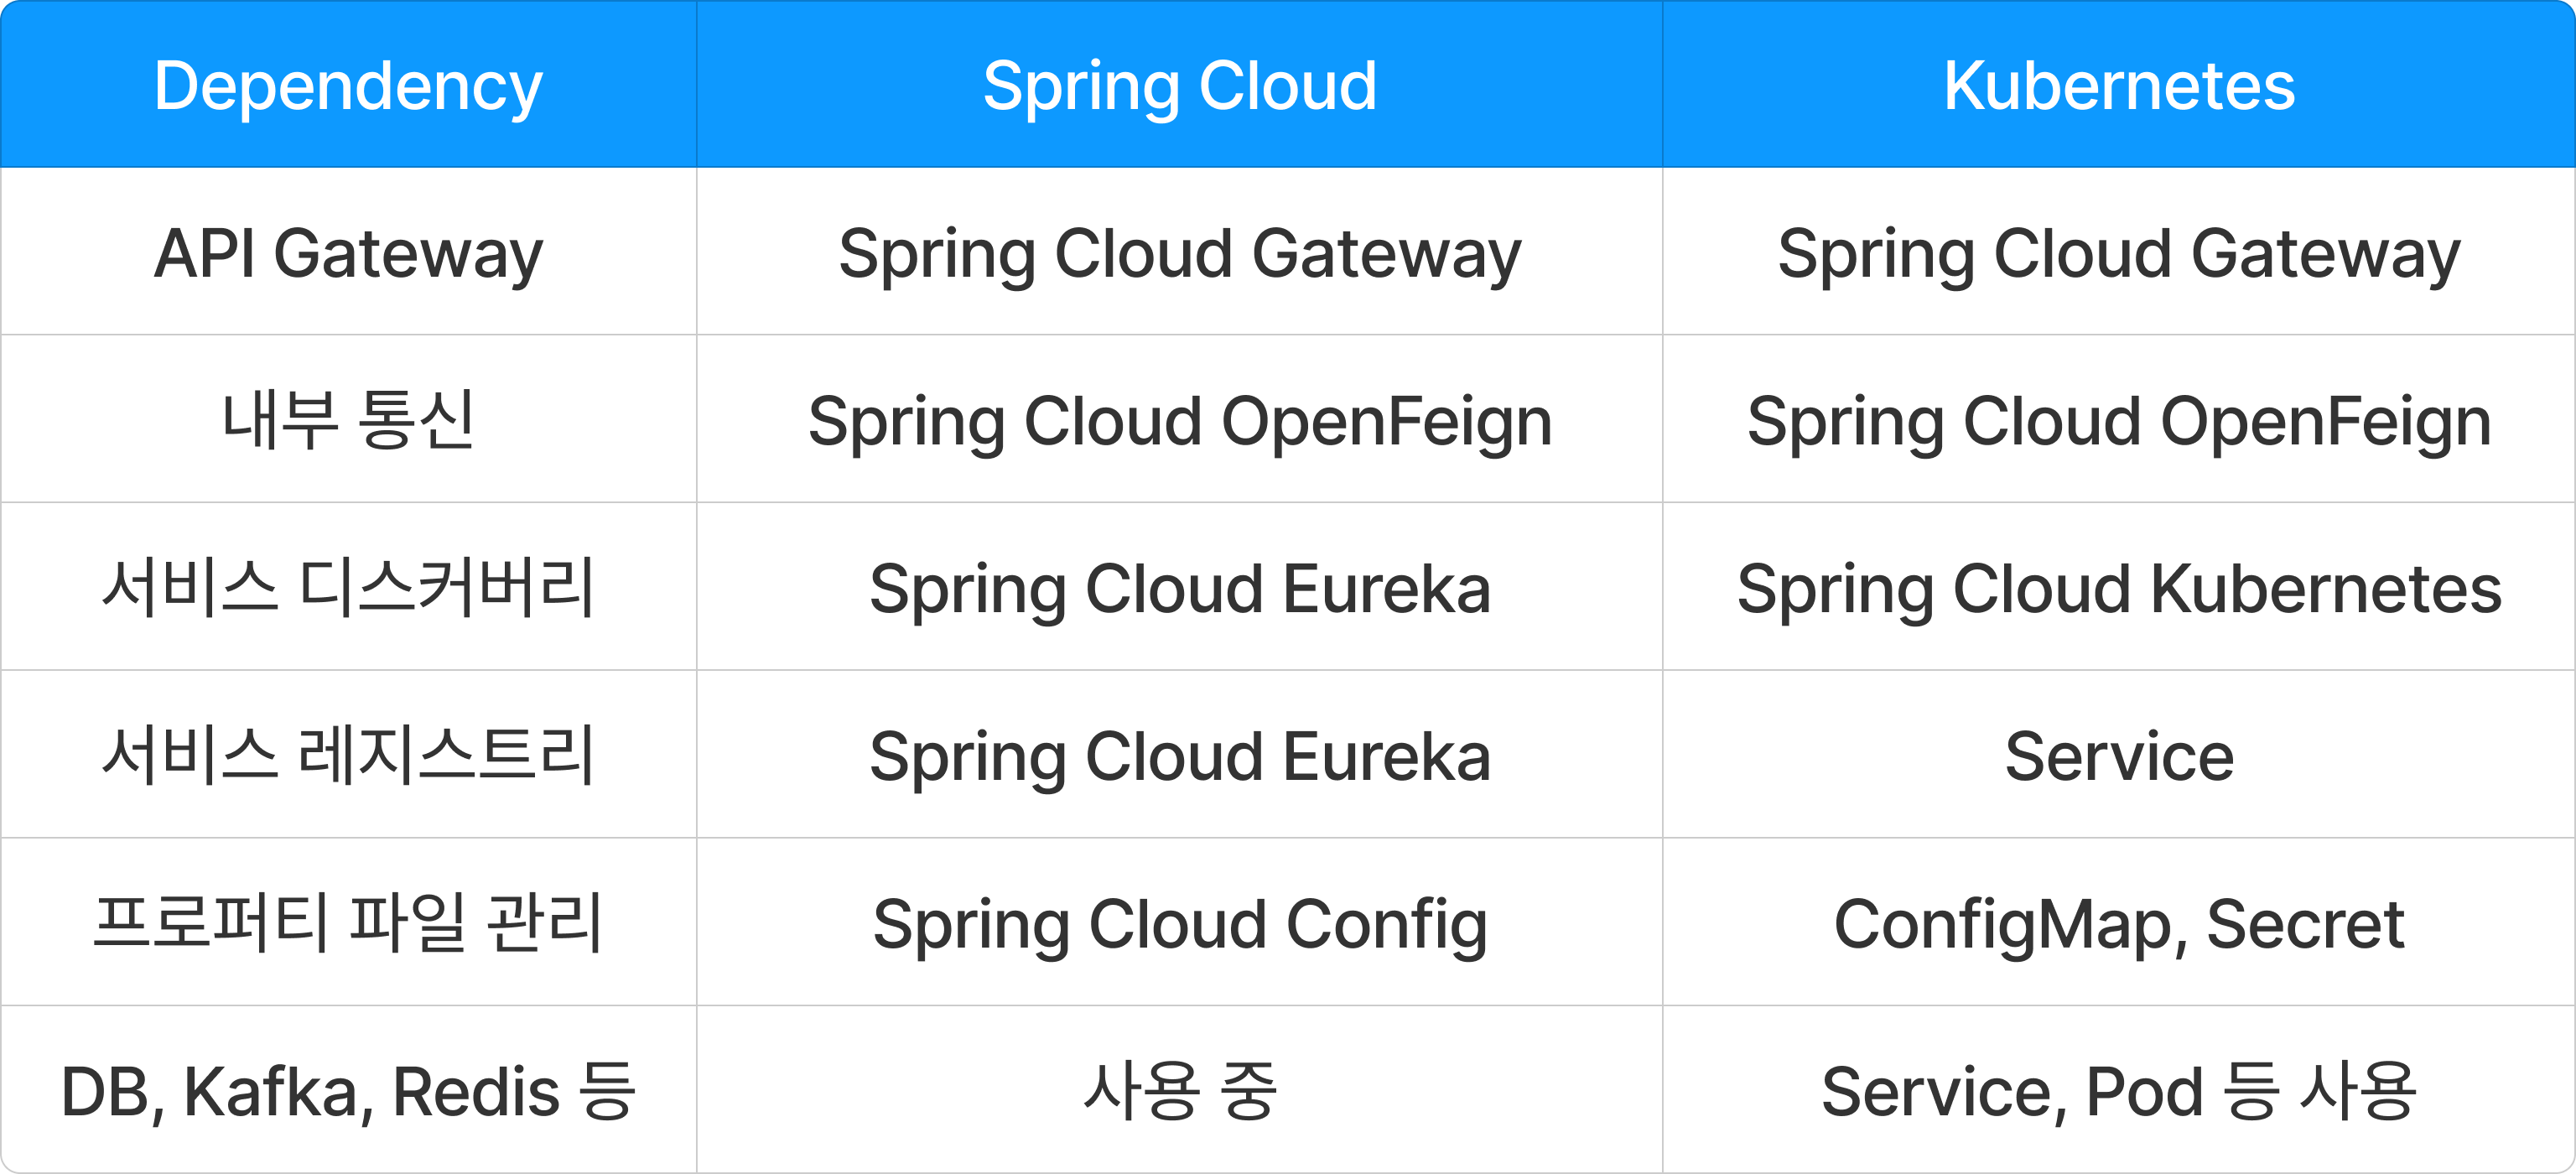This screenshot has width=2576, height=1174.
Task: Select the Service, Pod 등 사용 cell
Action: pyautogui.click(x=2118, y=1091)
